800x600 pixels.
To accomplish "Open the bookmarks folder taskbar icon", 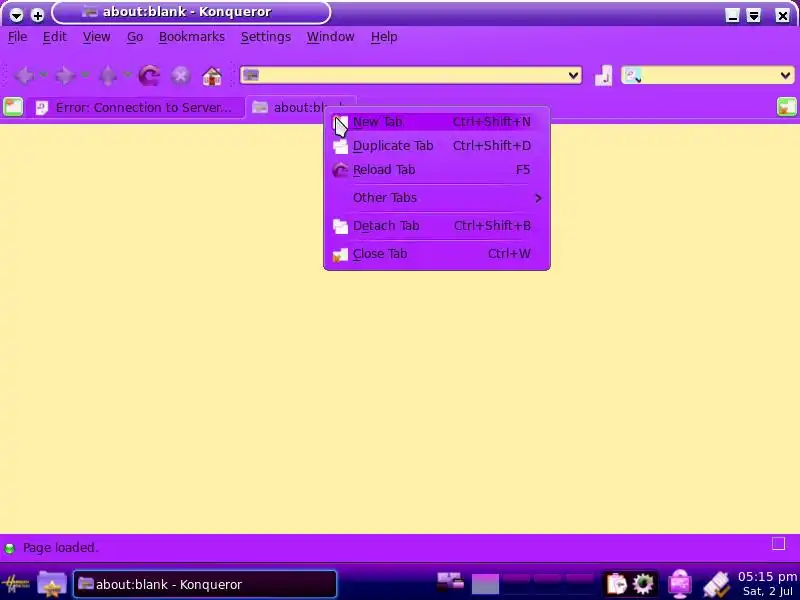I will tap(52, 584).
